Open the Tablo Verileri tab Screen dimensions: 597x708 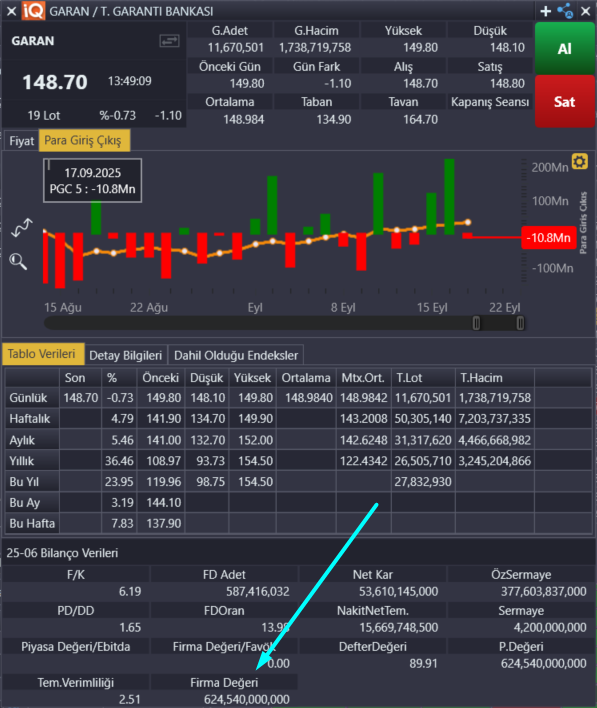pyautogui.click(x=42, y=354)
